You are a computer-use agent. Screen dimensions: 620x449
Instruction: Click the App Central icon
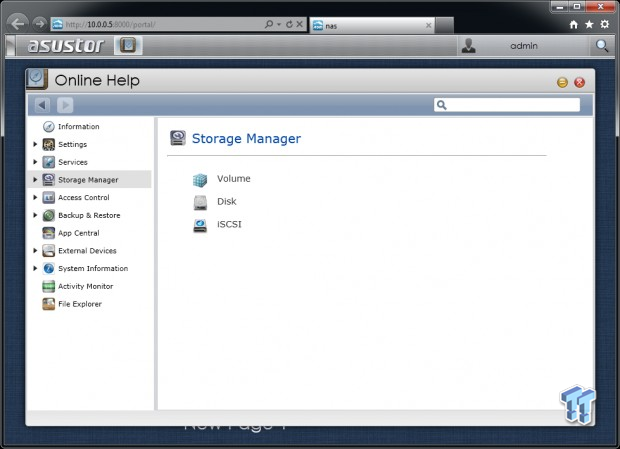pos(48,233)
